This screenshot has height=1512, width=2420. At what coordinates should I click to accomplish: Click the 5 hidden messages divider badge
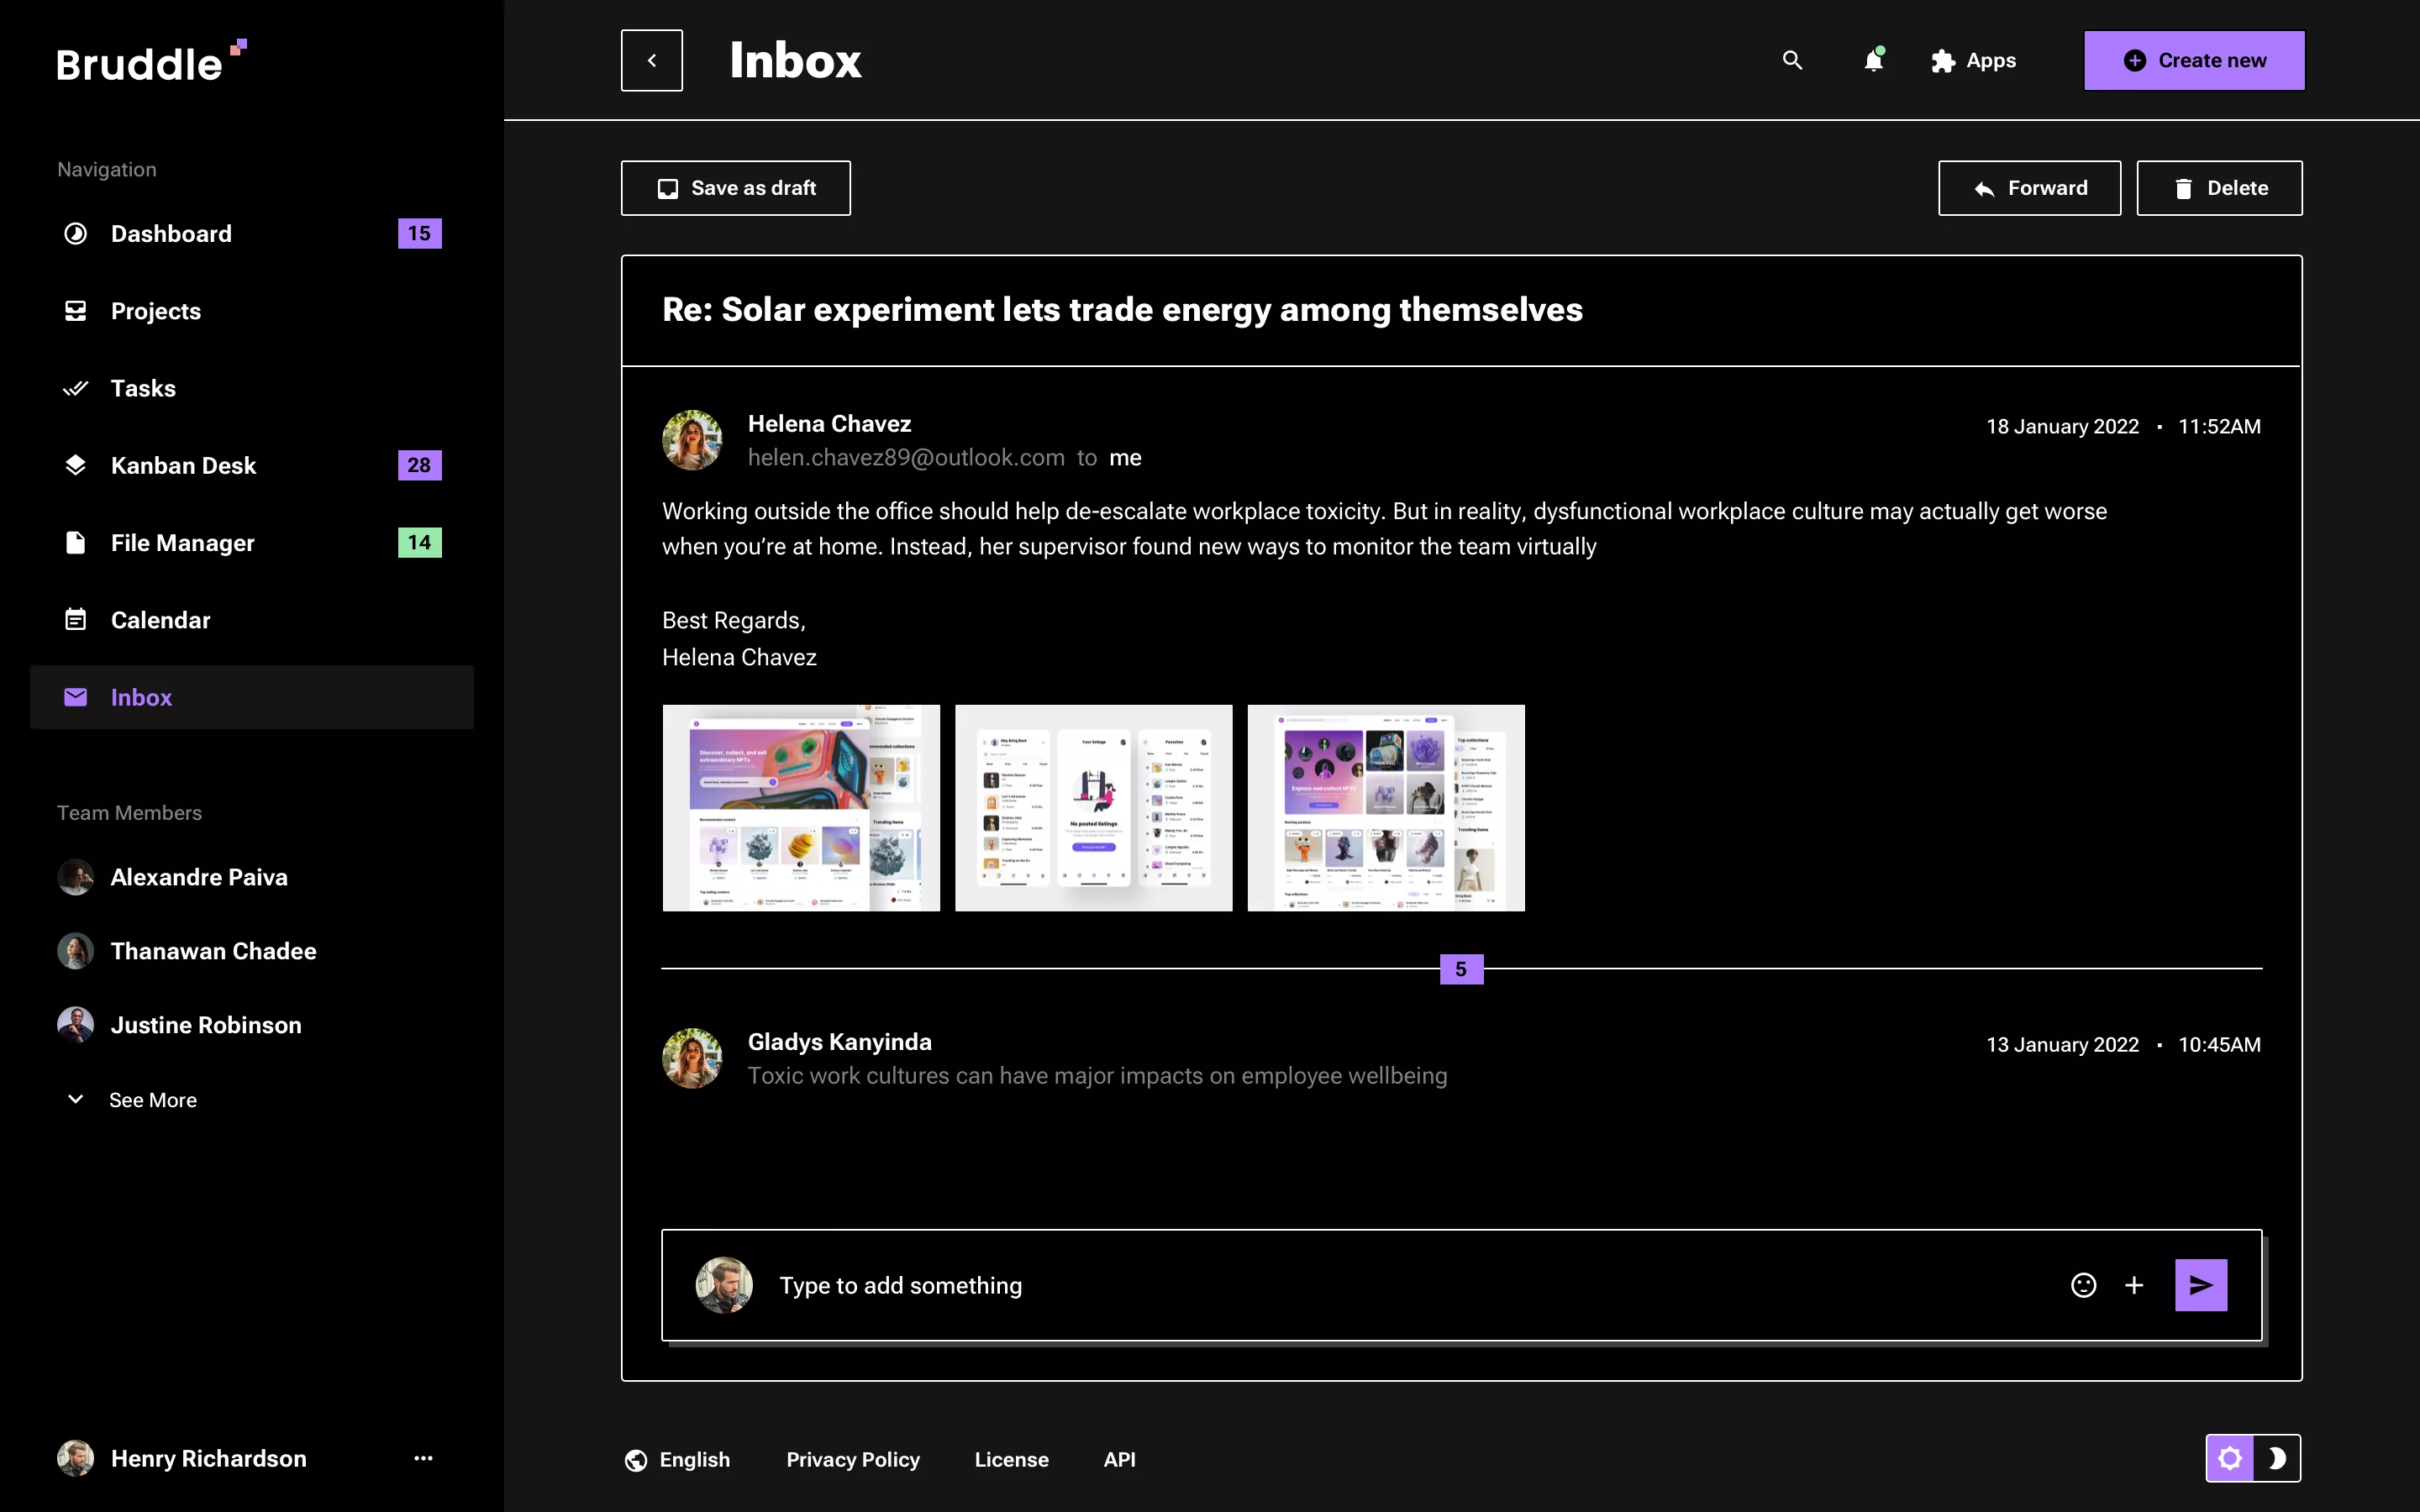(x=1461, y=968)
